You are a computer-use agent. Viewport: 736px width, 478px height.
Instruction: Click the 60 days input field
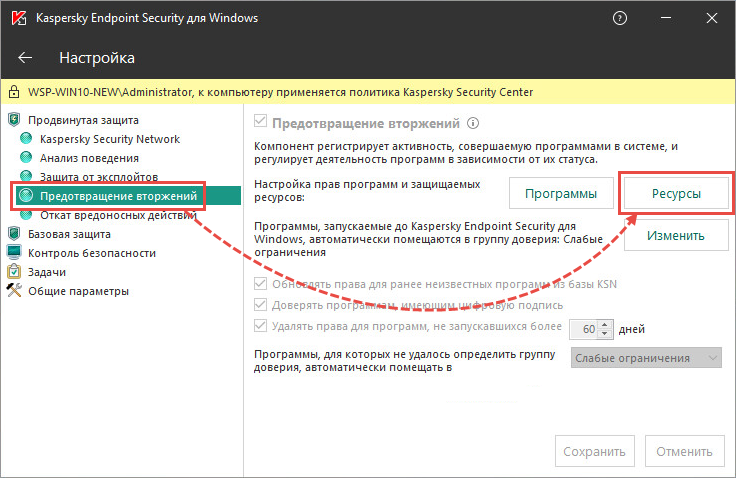(584, 329)
